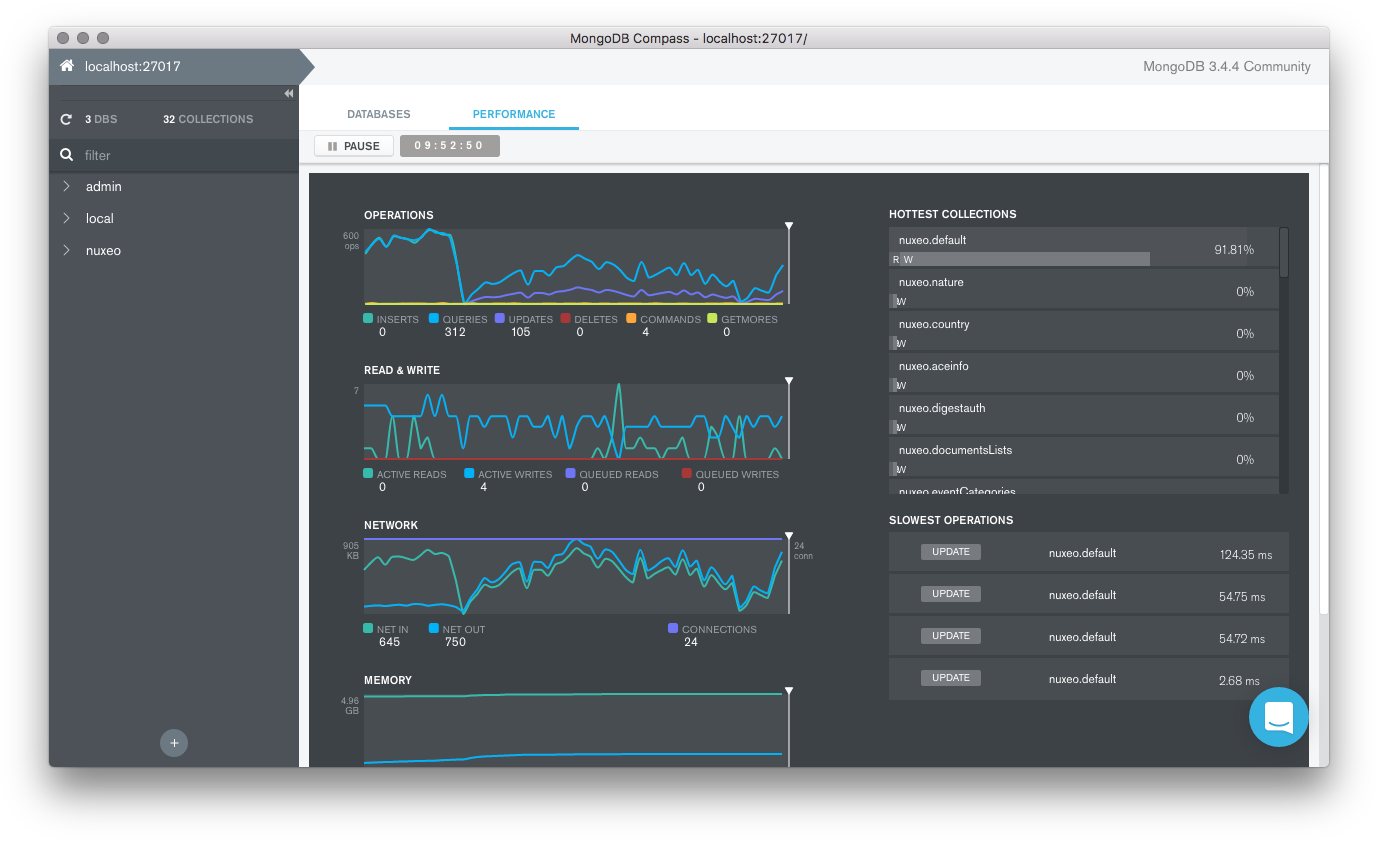Click the Net In legend swatch
Image resolution: width=1377 pixels, height=841 pixels.
pos(368,629)
